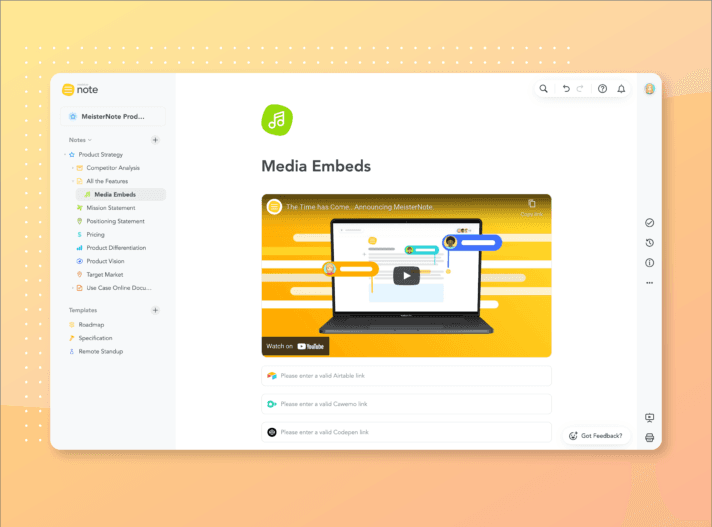The width and height of the screenshot is (712, 527).
Task: Open the MeisterNote Prod... workspace selector
Action: click(113, 116)
